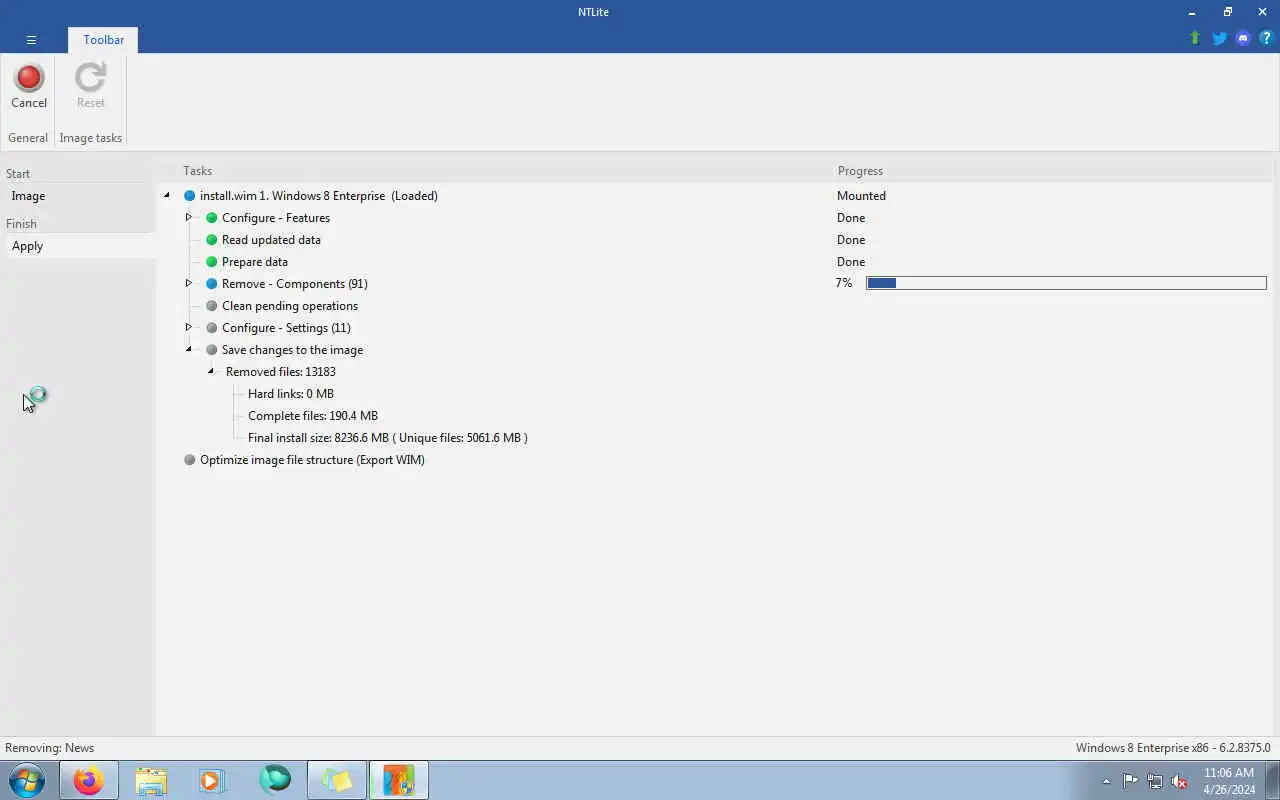The image size is (1280, 800).
Task: Click the Done status for Prepare data
Action: click(x=851, y=262)
